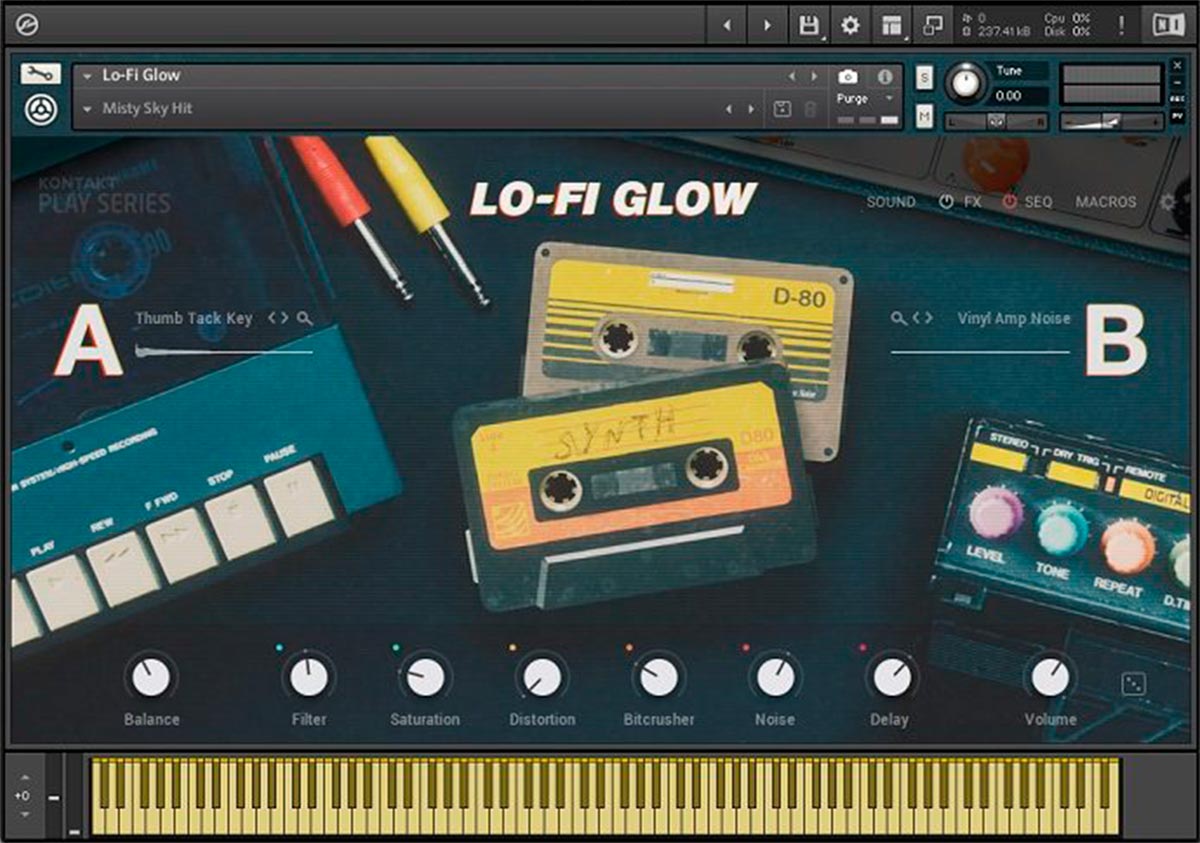Screen dimensions: 1200x843
Task: Open the SOUND tab
Action: click(891, 201)
